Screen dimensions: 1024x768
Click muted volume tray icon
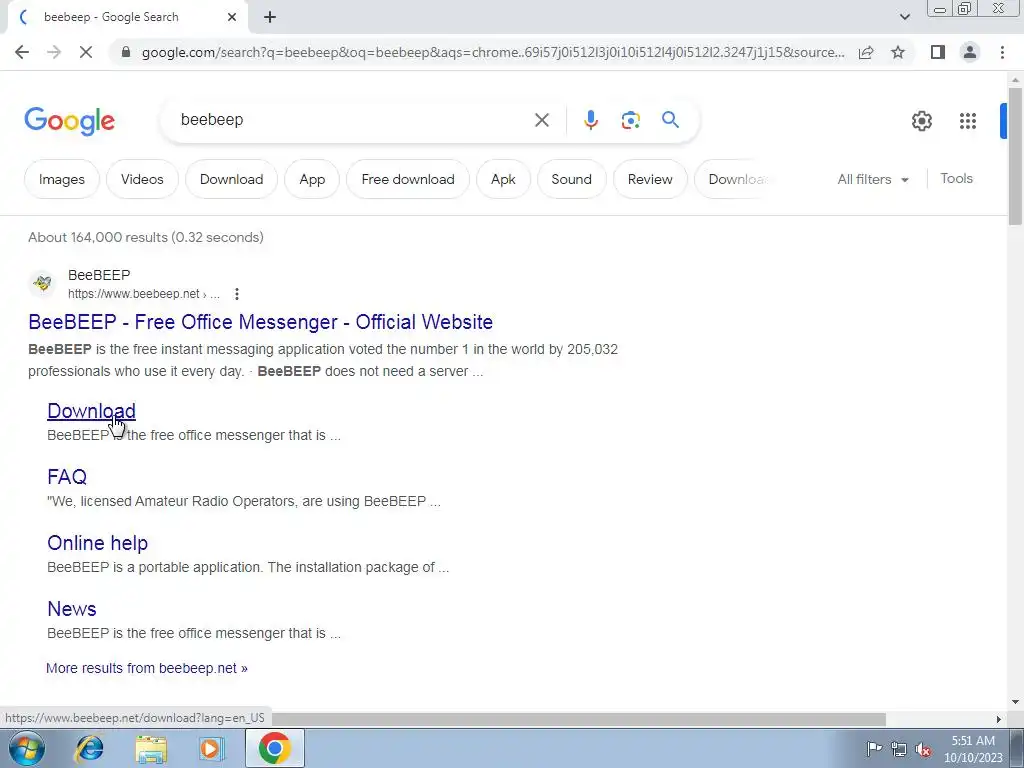[x=923, y=749]
